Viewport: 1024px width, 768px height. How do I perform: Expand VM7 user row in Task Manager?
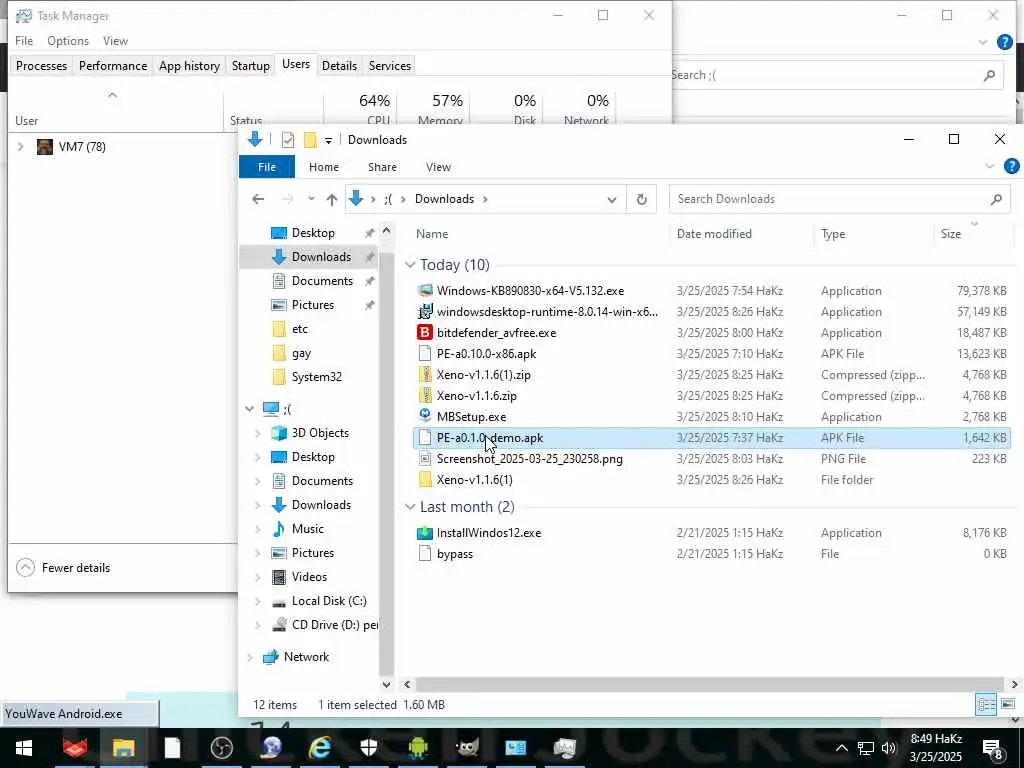20,147
